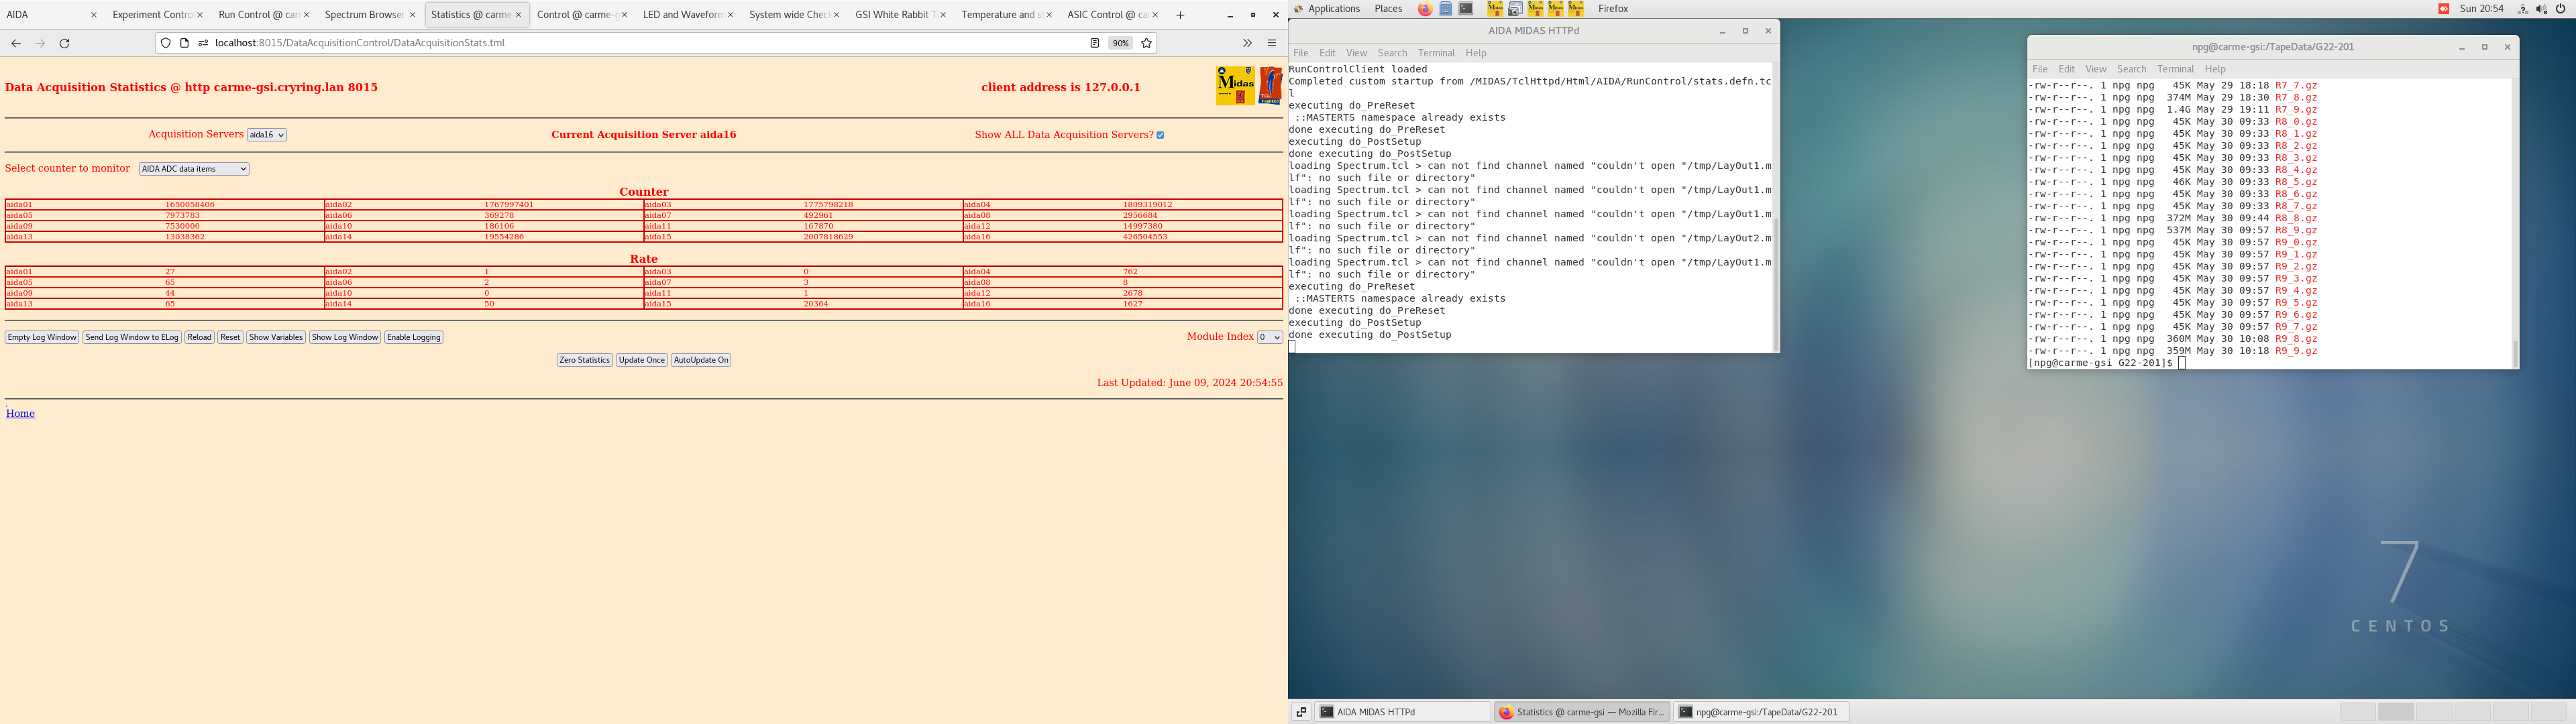Screen dimensions: 2576x724
Task: Click the URL address field
Action: (640, 43)
